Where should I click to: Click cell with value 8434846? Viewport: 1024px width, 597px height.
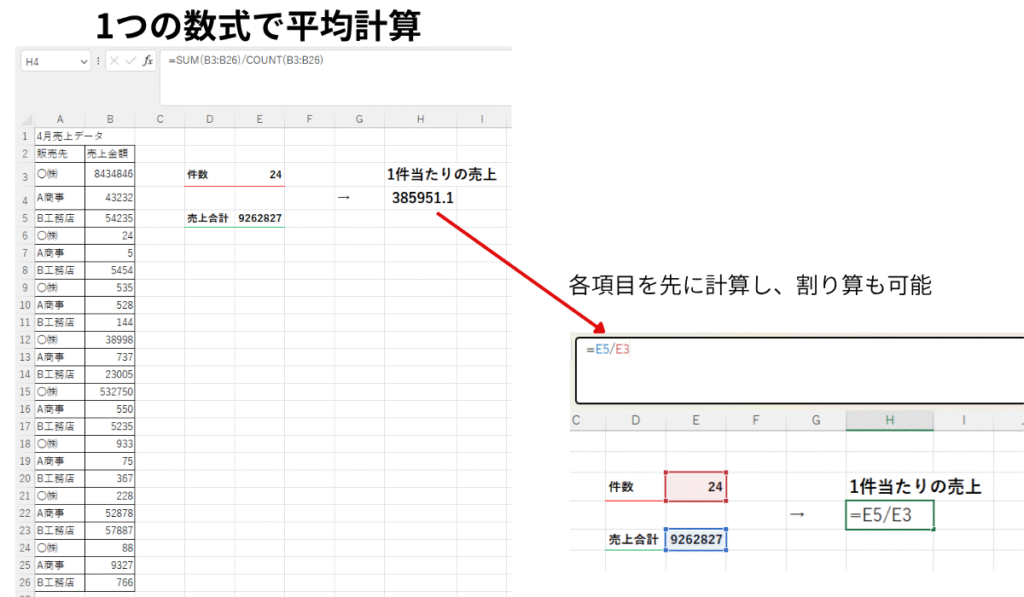point(109,174)
